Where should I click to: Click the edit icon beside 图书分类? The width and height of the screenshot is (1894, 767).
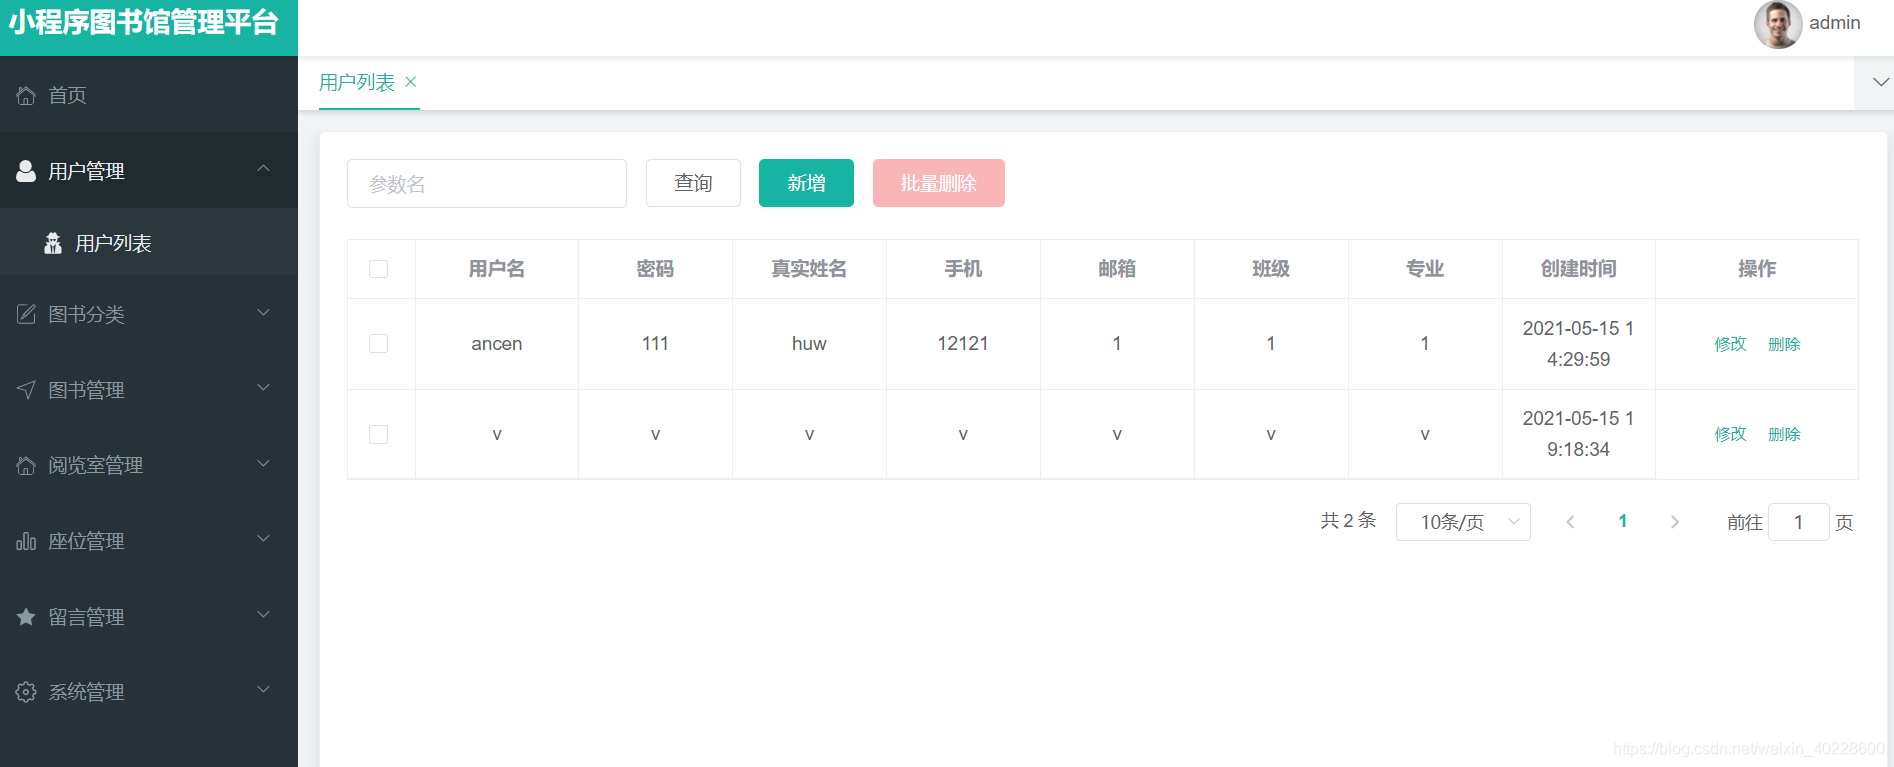click(x=26, y=314)
